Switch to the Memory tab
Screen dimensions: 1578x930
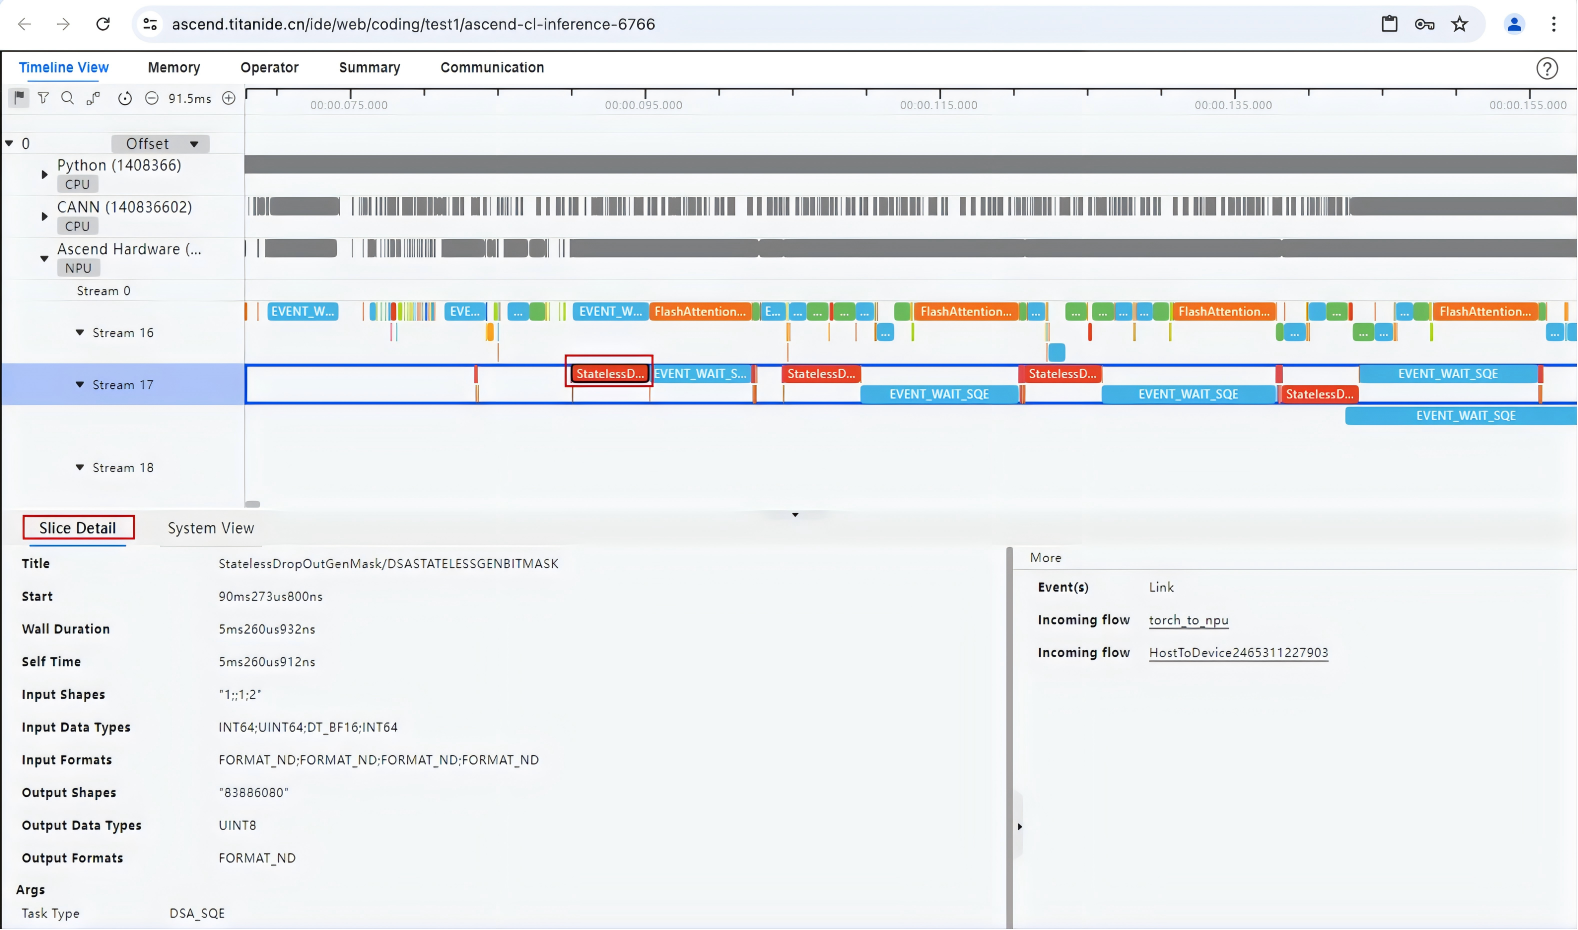(x=174, y=68)
